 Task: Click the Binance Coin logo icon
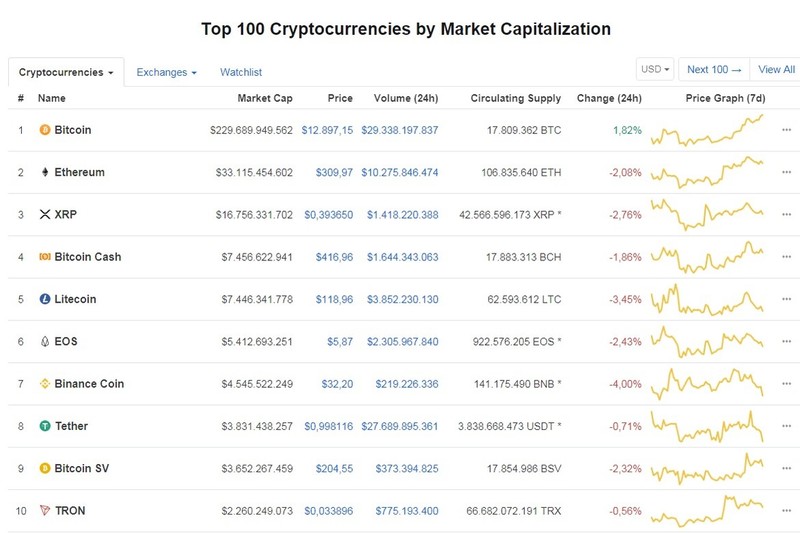point(45,384)
